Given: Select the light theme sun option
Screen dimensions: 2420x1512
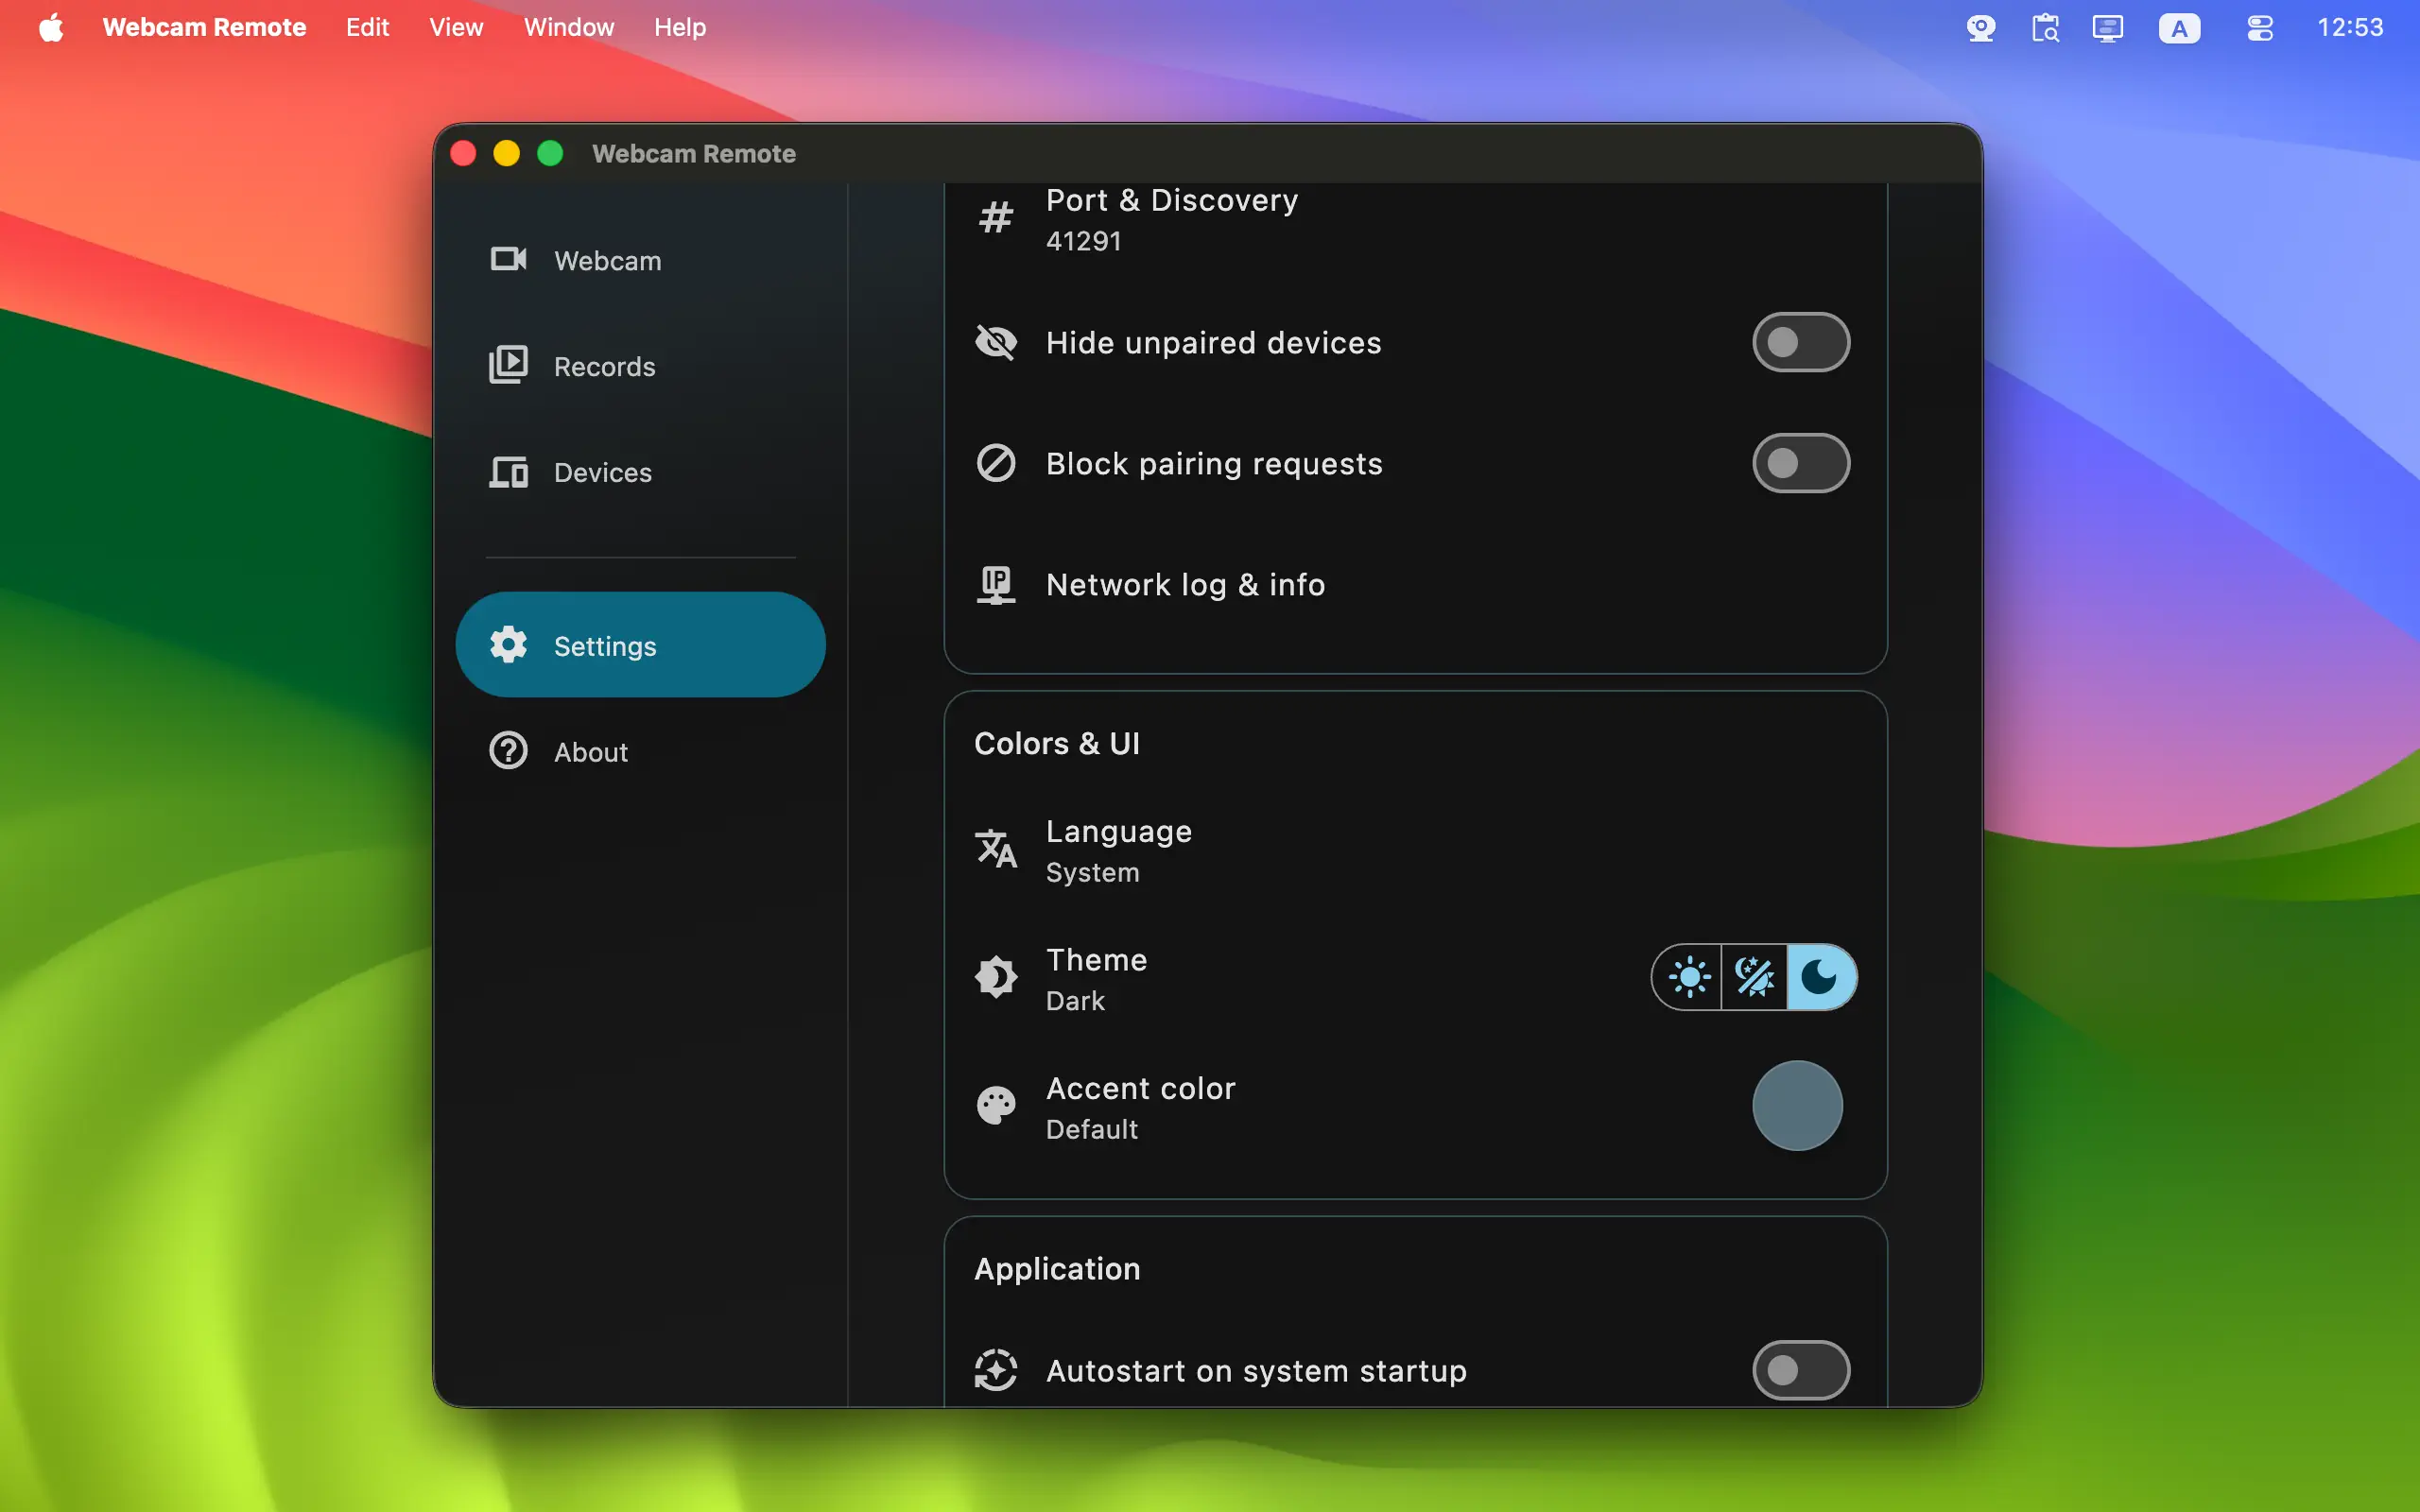Looking at the screenshot, I should click(x=1688, y=977).
